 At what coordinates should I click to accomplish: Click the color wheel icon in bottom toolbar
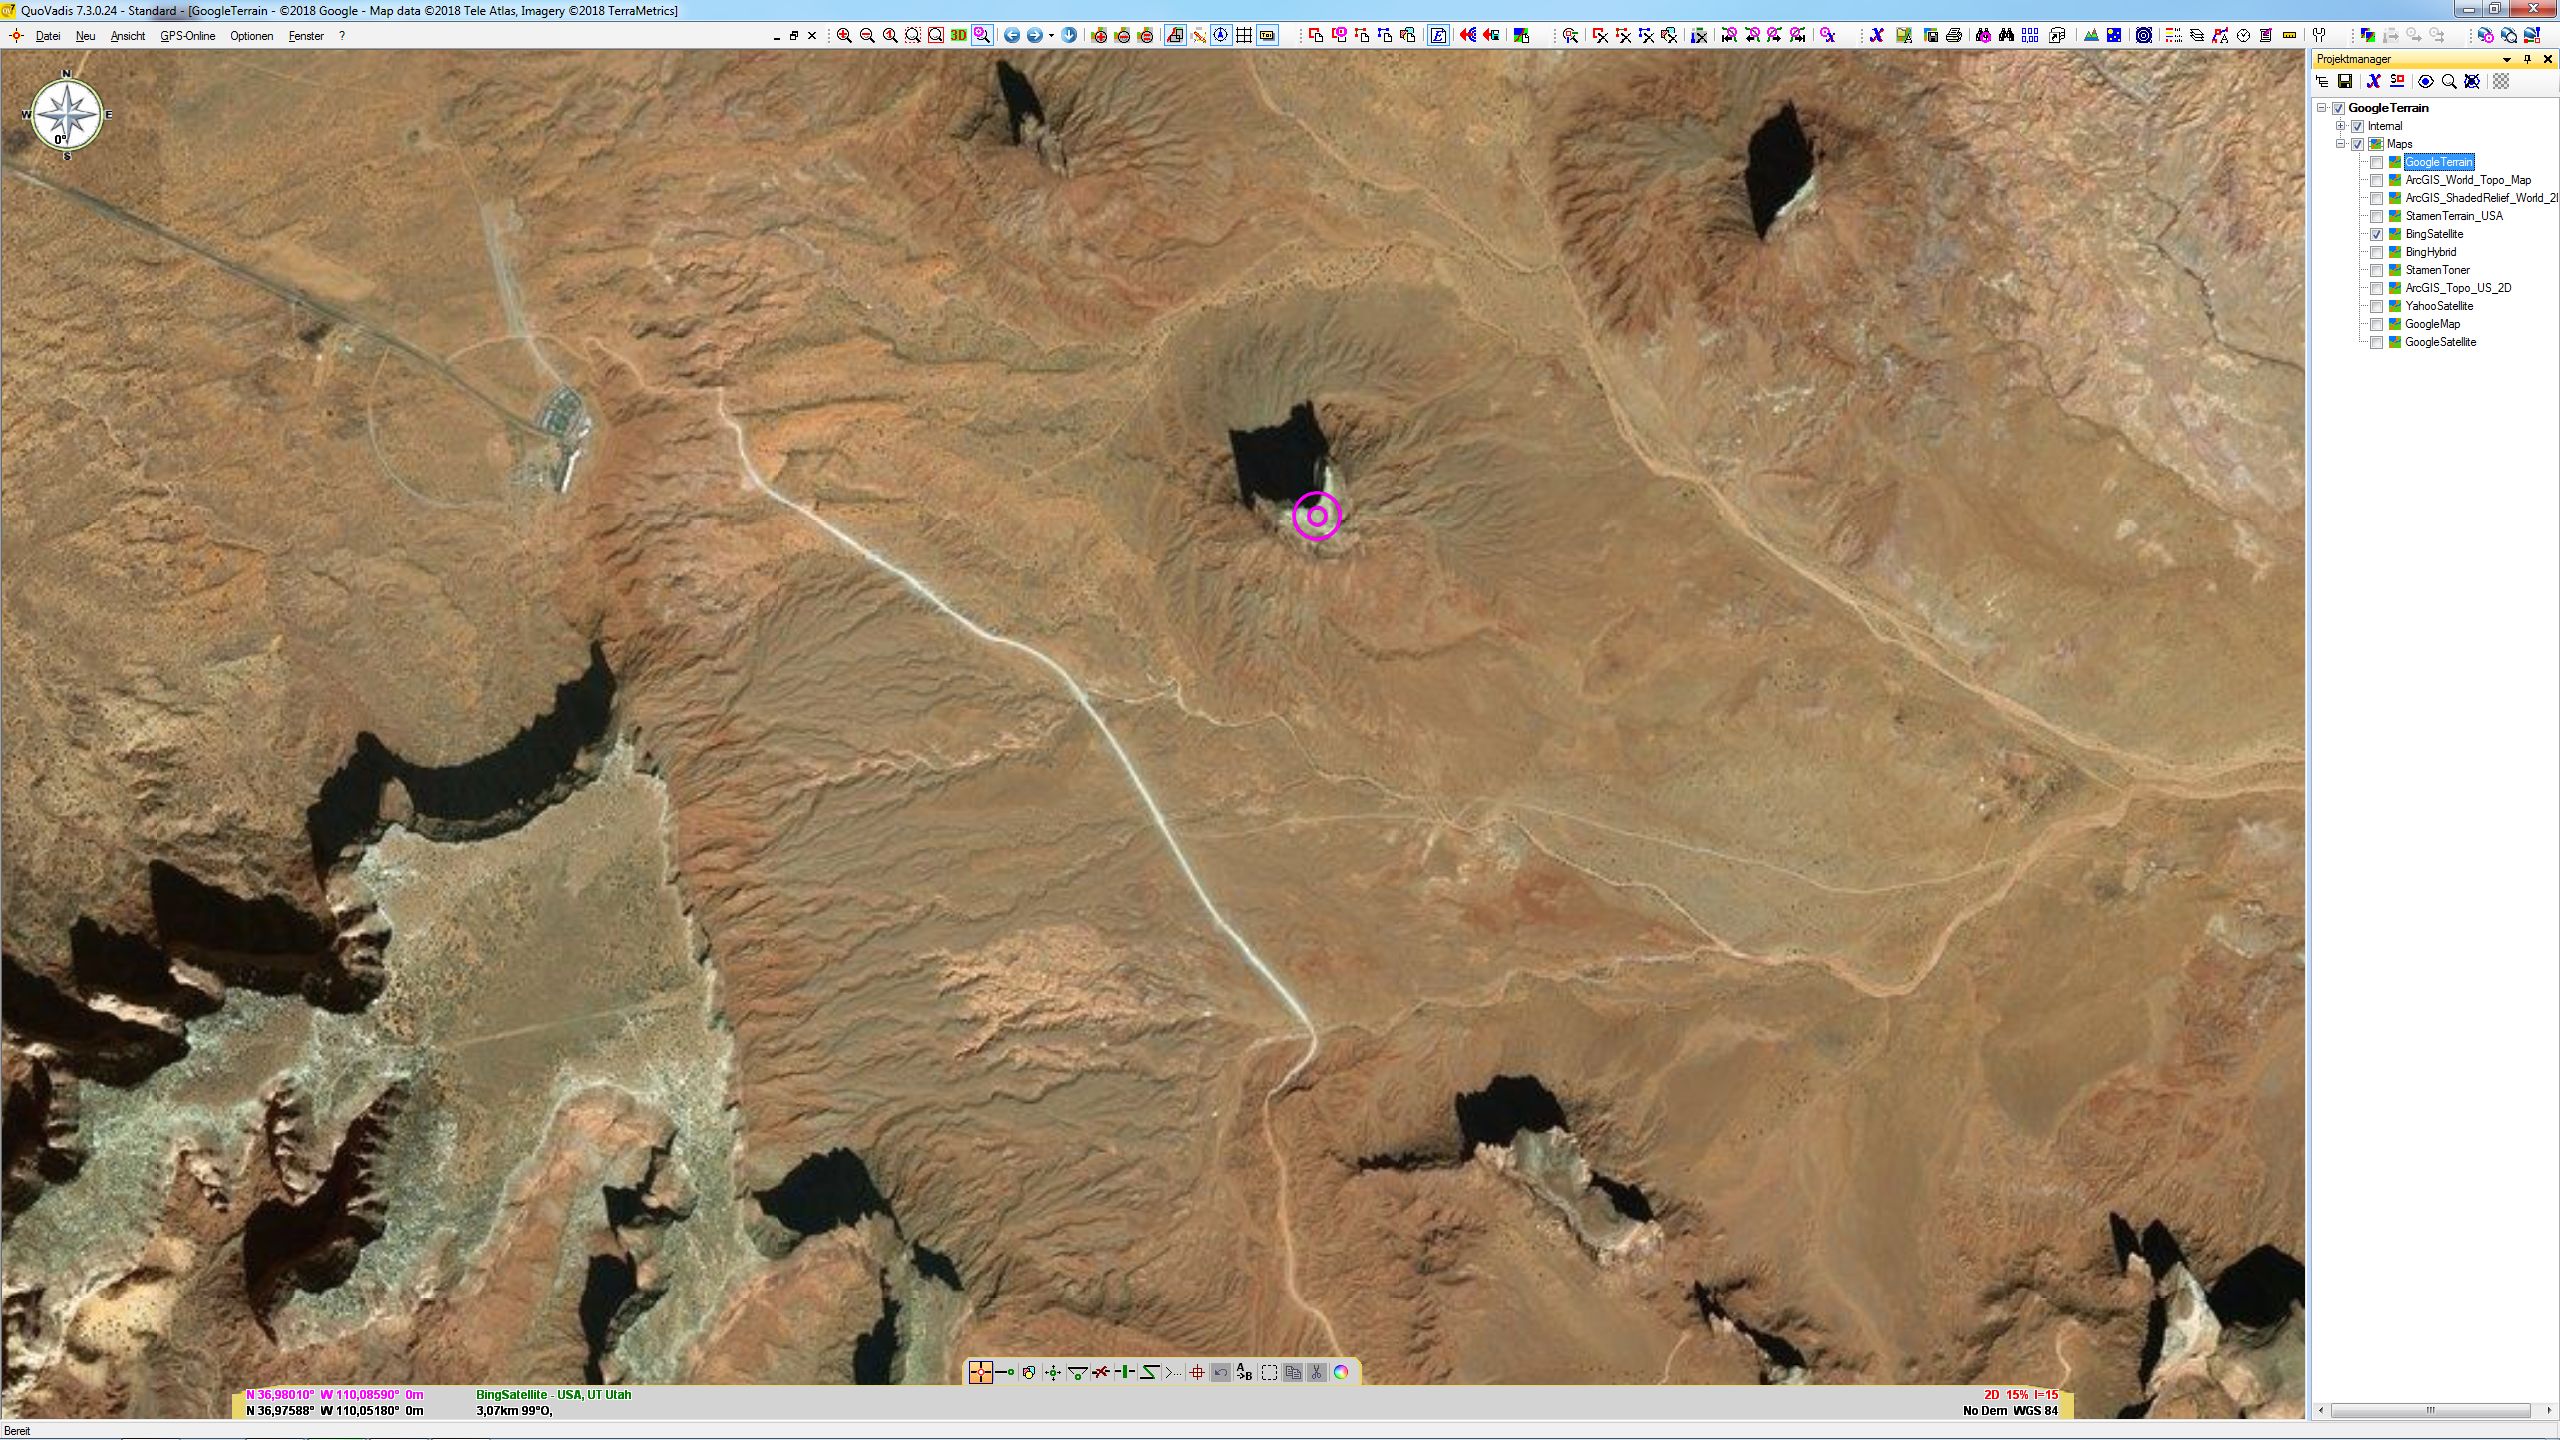coord(1341,1372)
